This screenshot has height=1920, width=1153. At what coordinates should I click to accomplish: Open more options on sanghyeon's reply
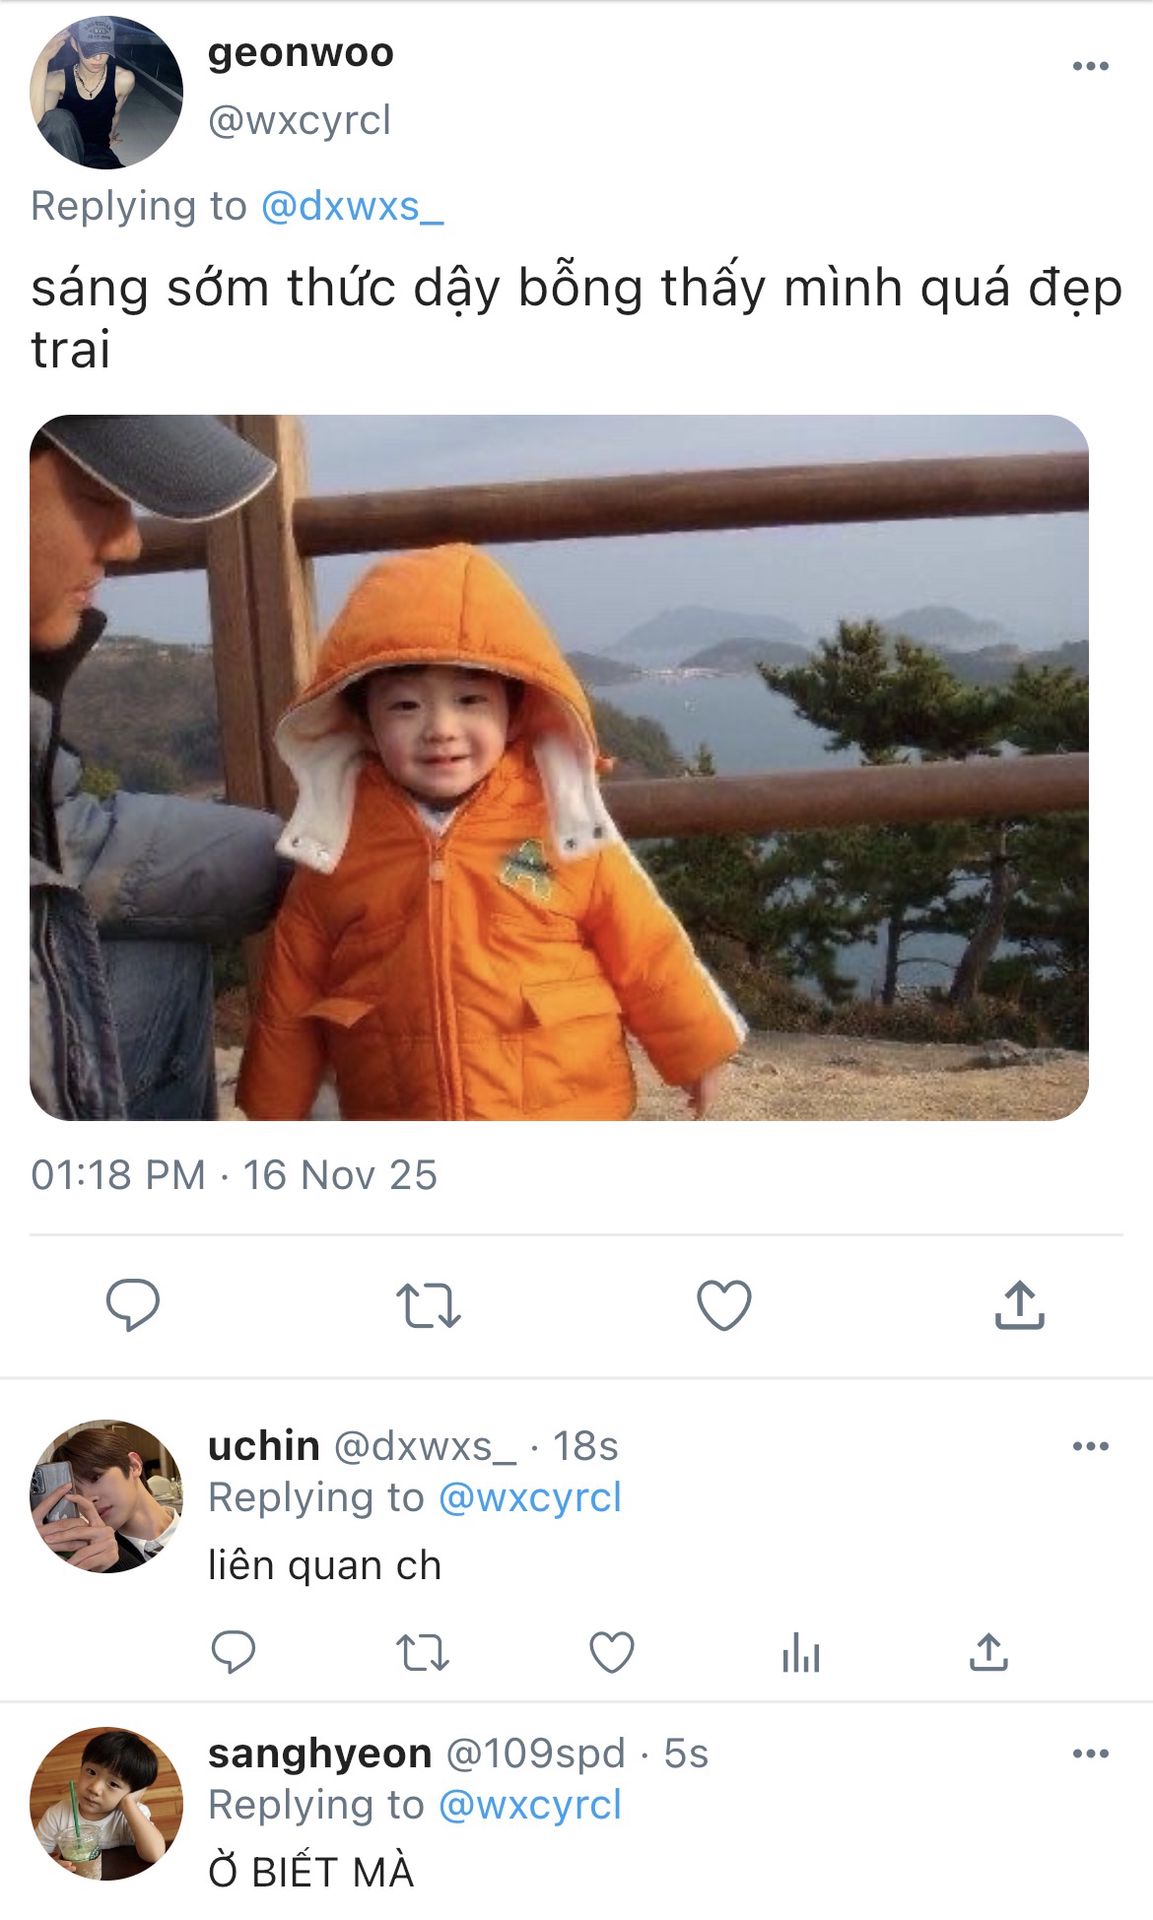(x=1090, y=1753)
